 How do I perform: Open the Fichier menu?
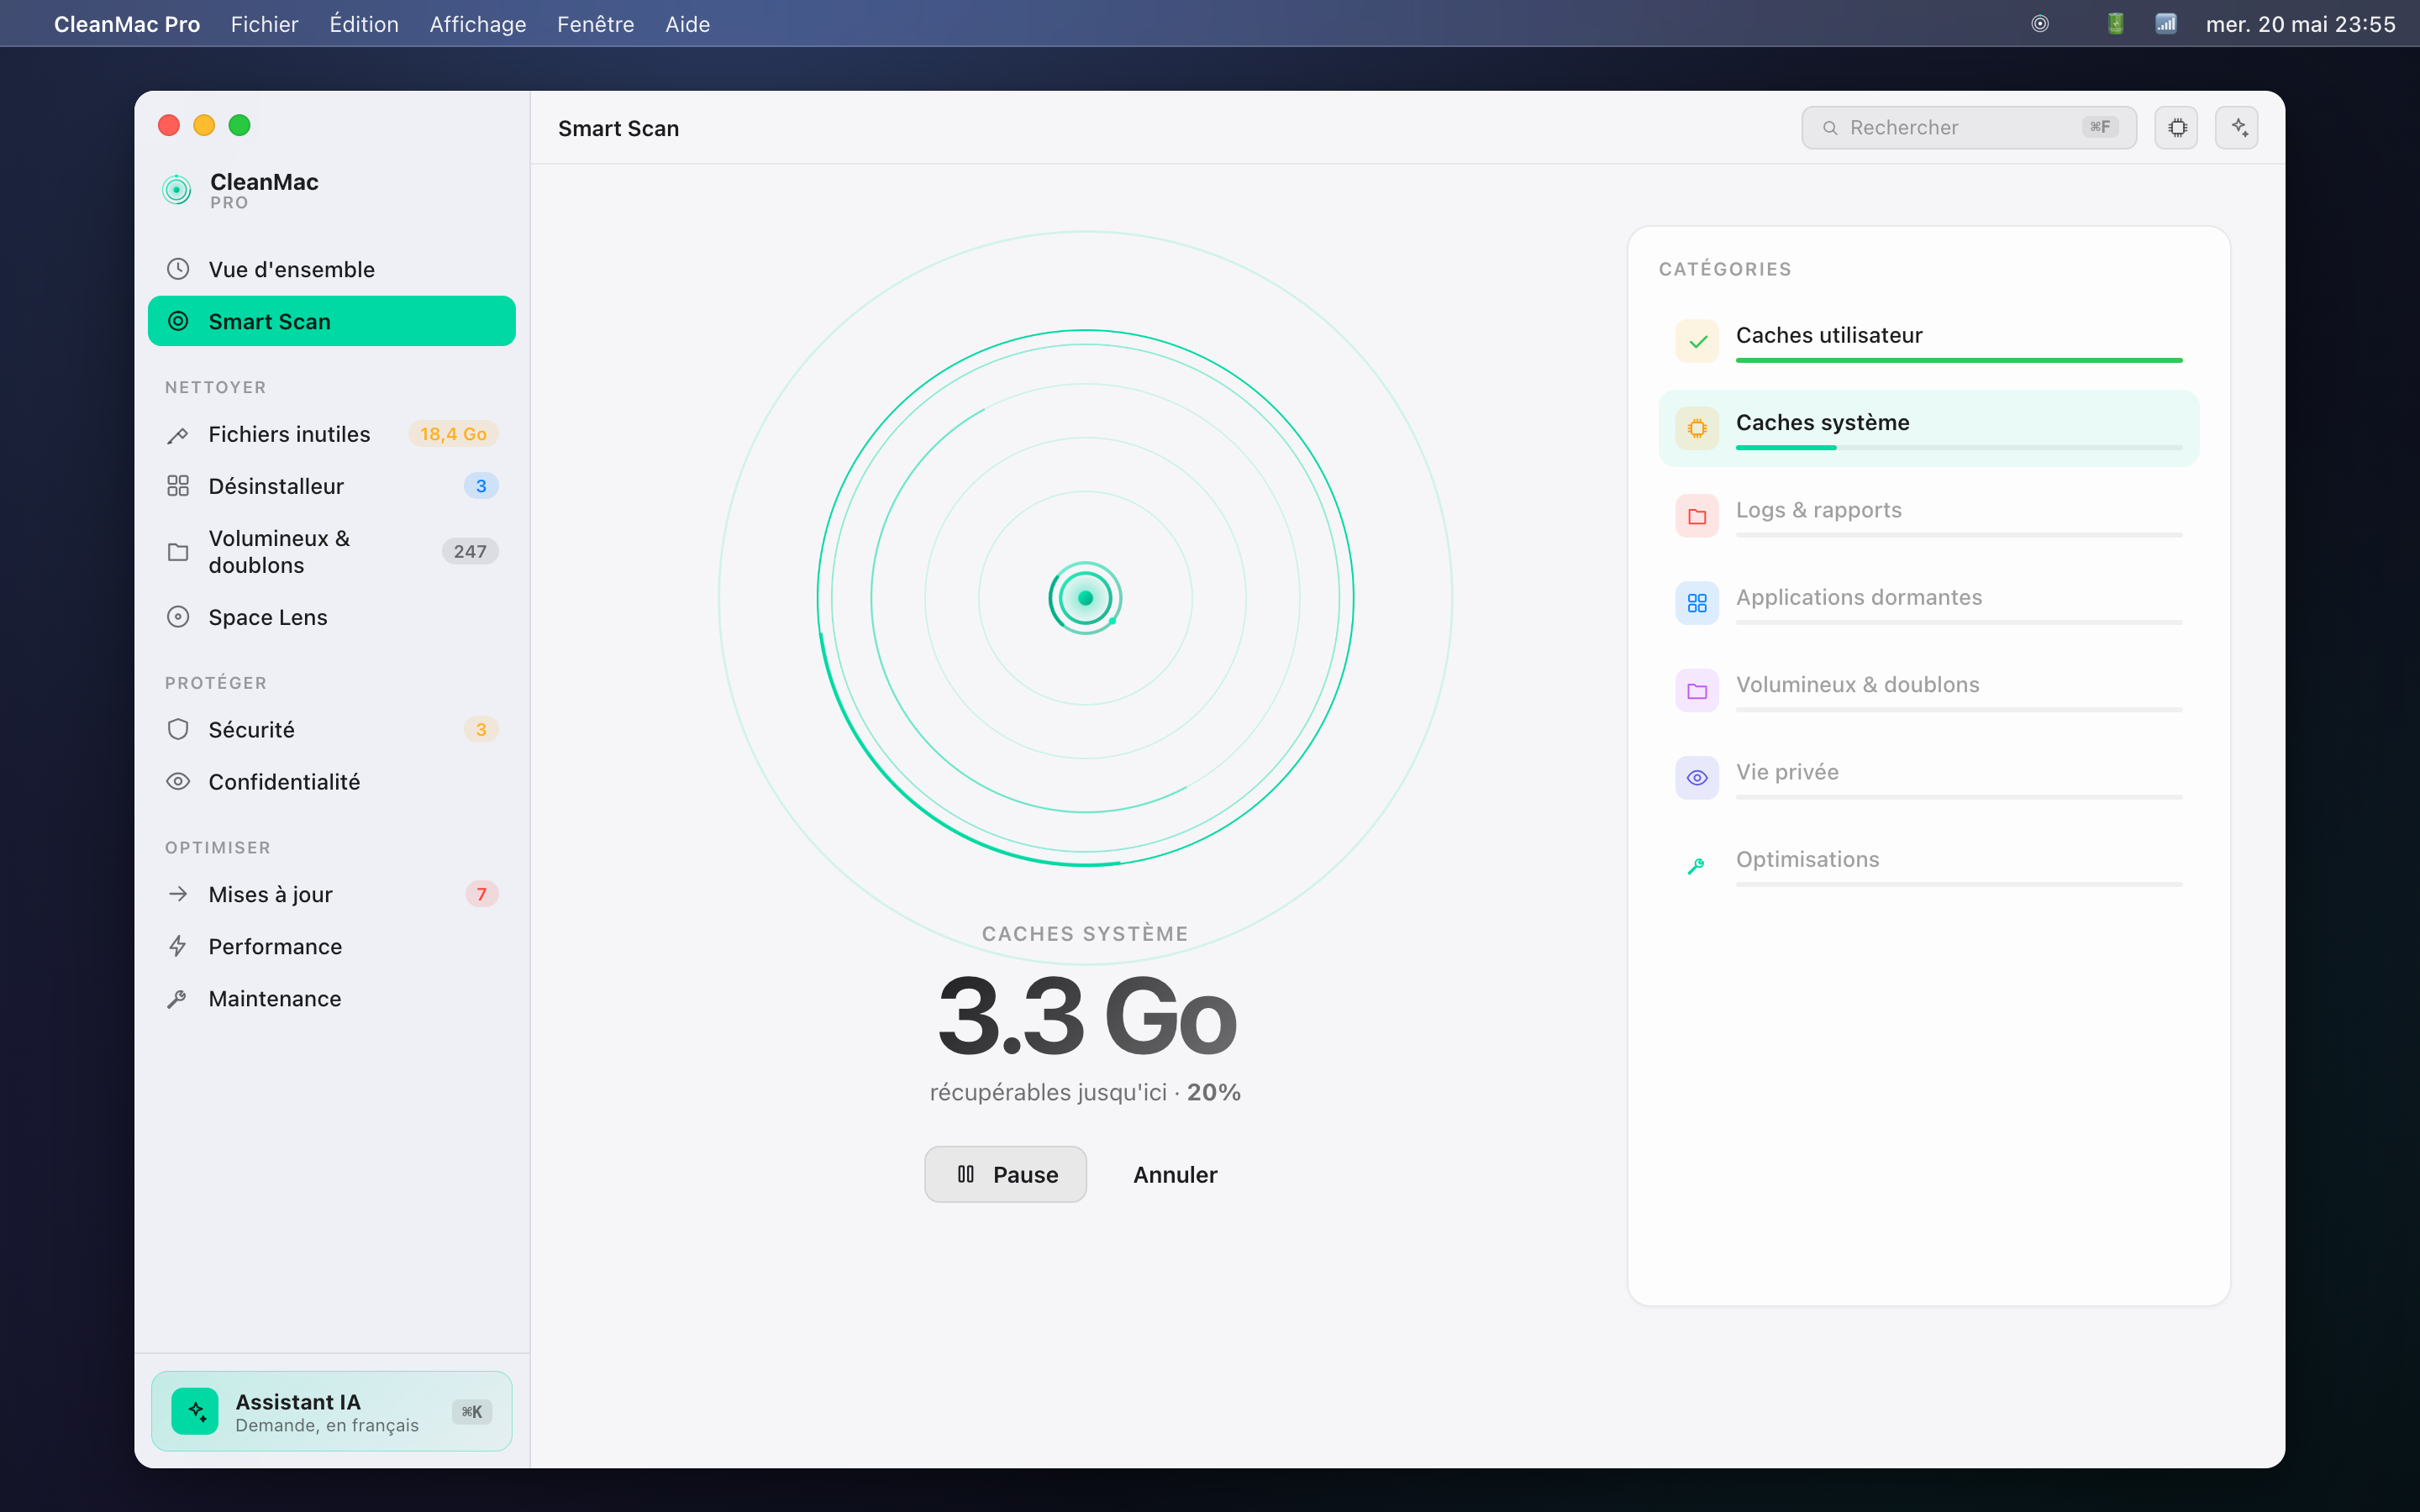click(264, 24)
